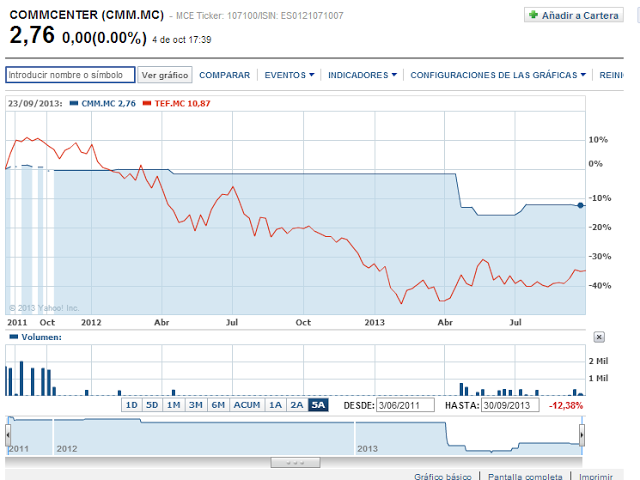Click the CMM.MC blue legend marker
This screenshot has height=480, width=640.
tap(74, 103)
